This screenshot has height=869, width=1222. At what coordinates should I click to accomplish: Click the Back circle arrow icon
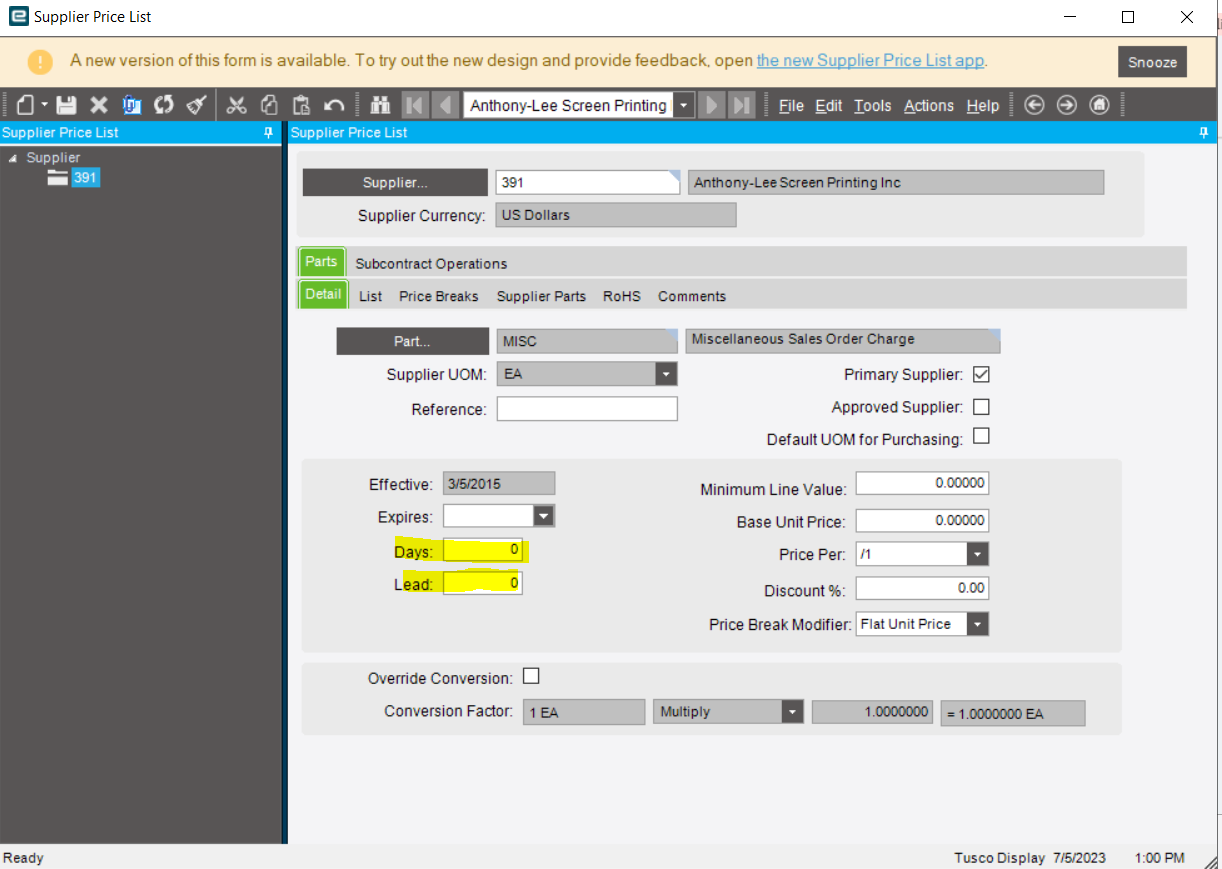(x=1035, y=105)
